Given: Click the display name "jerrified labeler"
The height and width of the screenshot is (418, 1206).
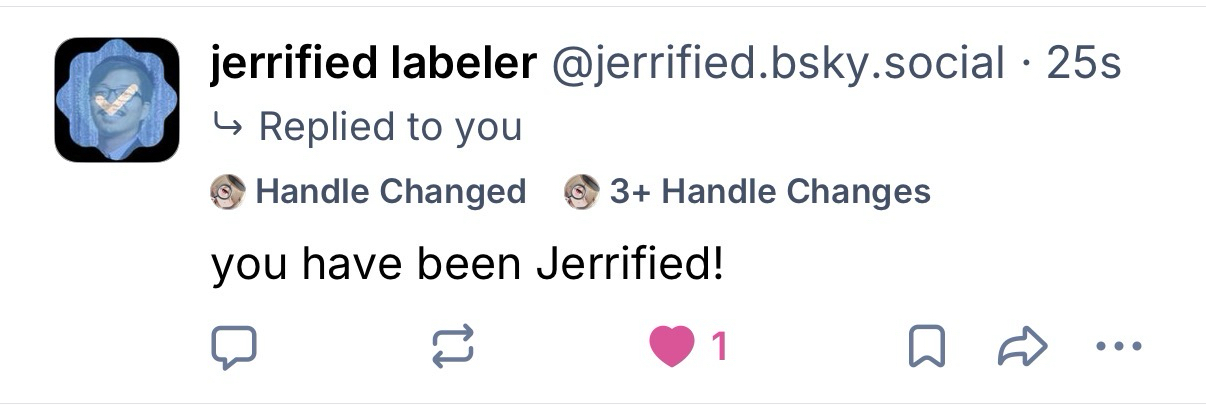Looking at the screenshot, I should pos(373,65).
